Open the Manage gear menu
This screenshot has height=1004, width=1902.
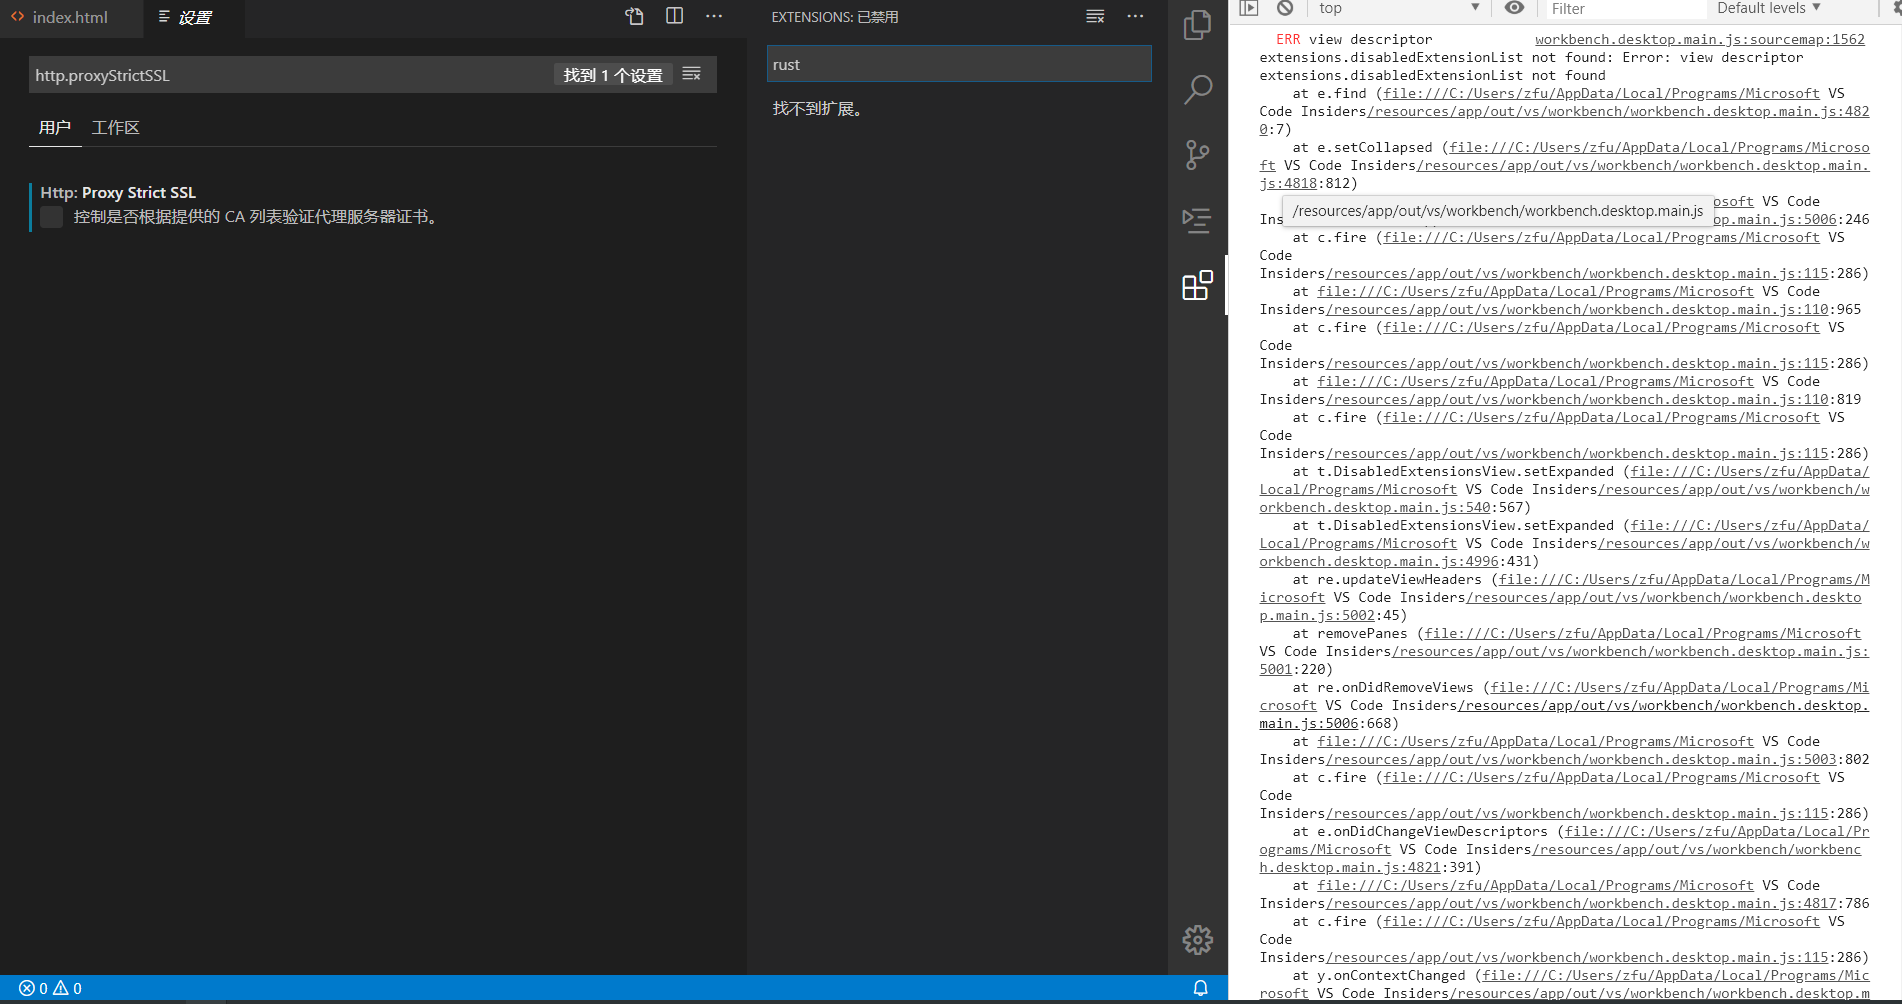pyautogui.click(x=1197, y=940)
